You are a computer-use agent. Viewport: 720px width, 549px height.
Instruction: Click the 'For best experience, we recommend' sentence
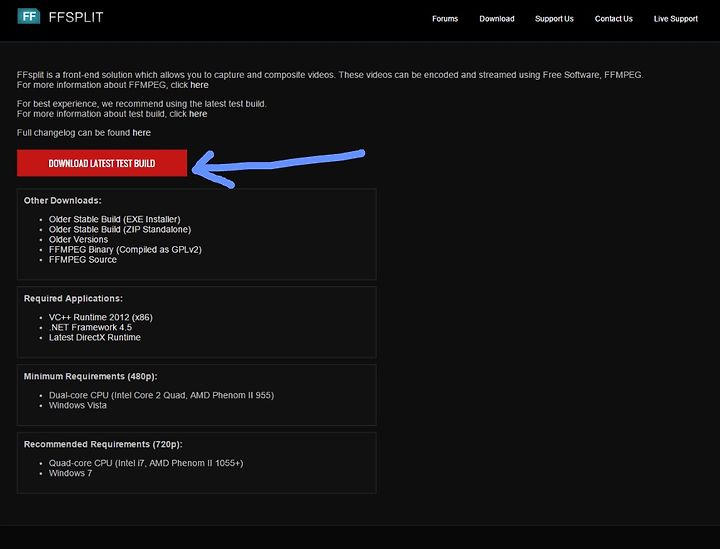pyautogui.click(x=141, y=104)
